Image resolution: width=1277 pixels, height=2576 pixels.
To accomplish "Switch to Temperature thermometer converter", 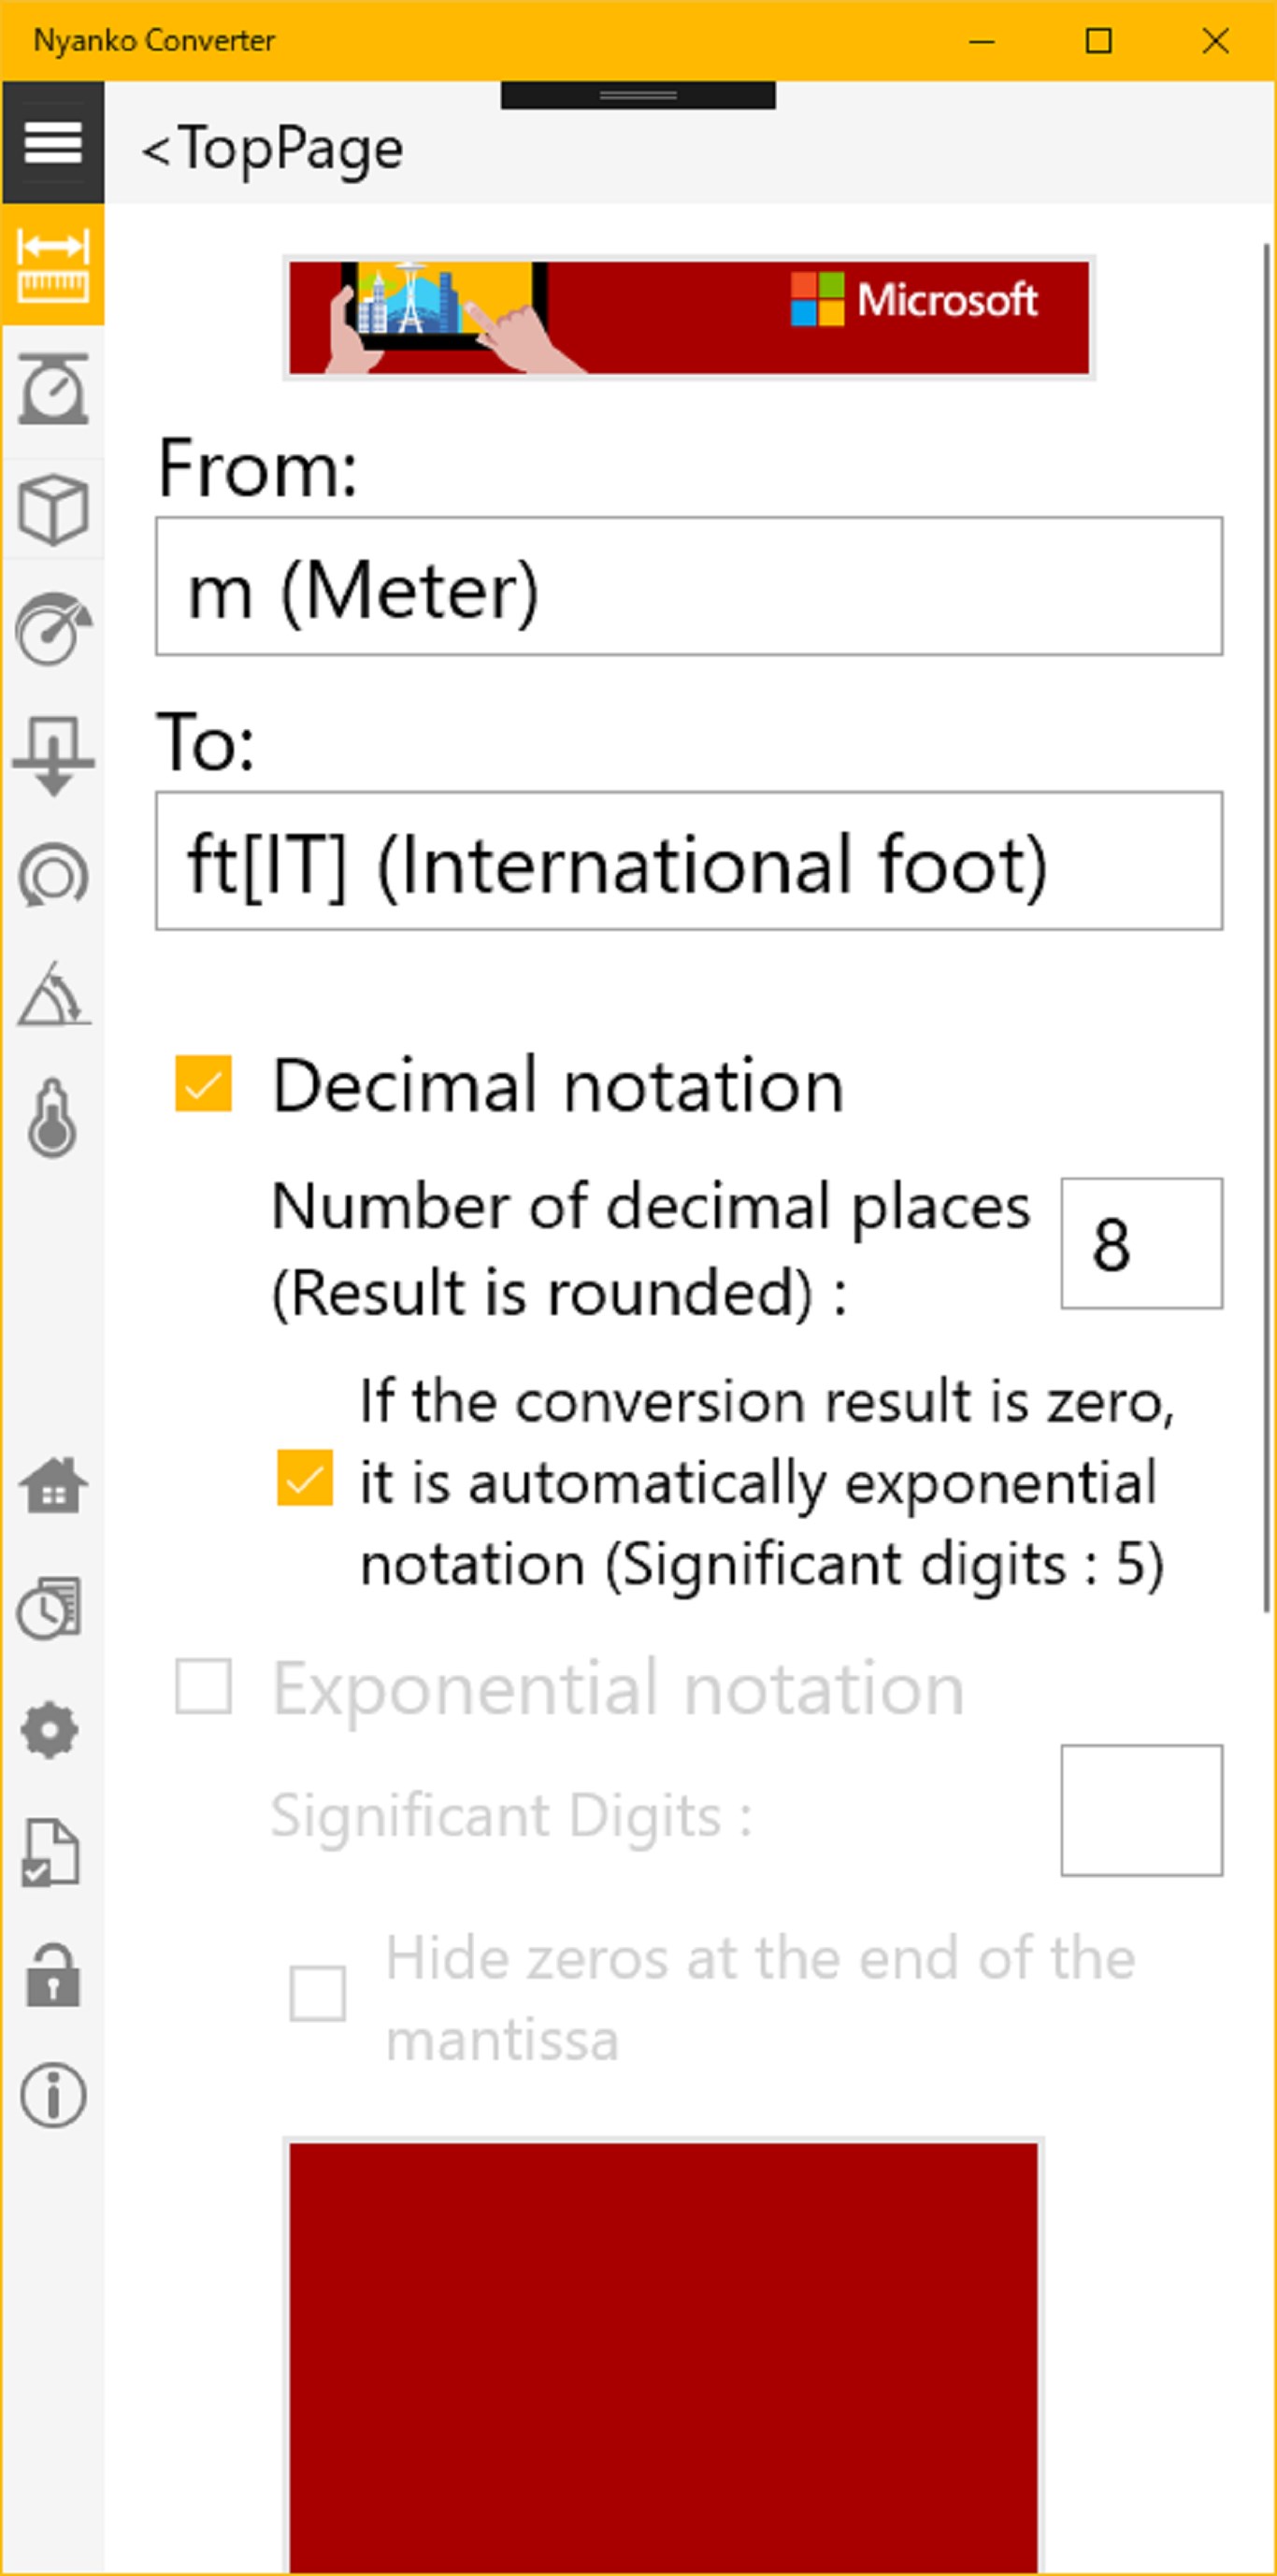I will (x=52, y=1118).
